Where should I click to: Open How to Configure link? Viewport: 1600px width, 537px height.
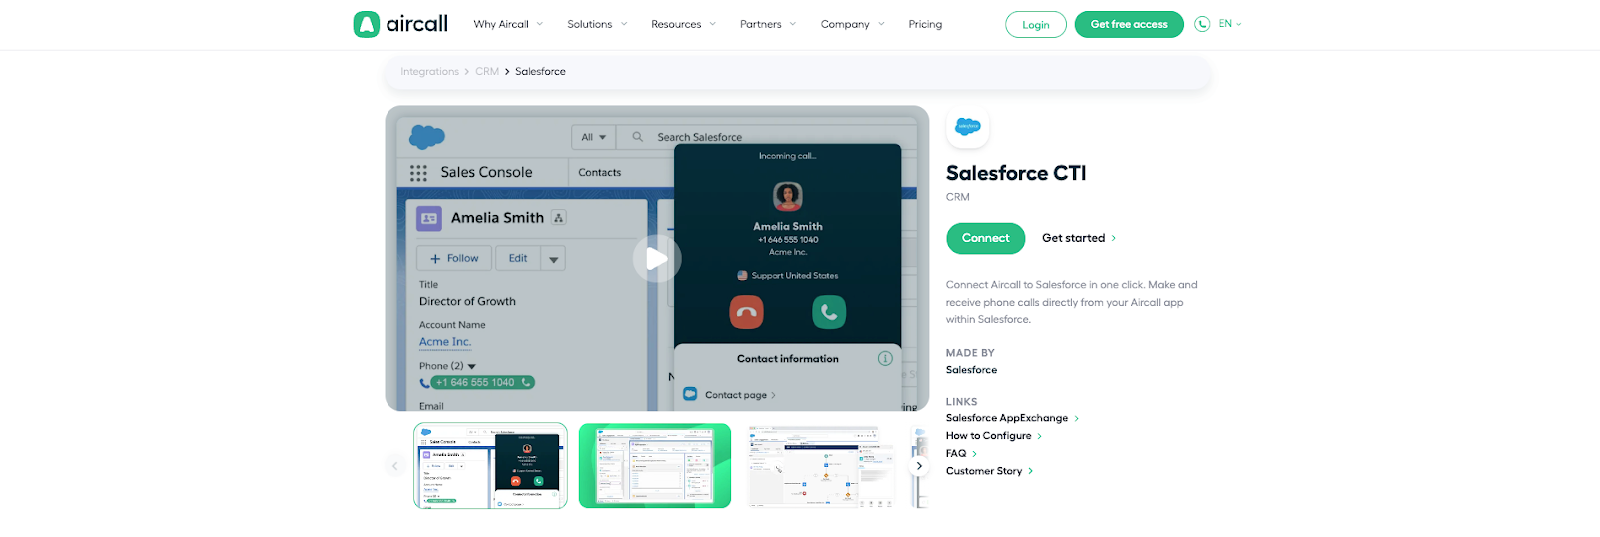(994, 436)
